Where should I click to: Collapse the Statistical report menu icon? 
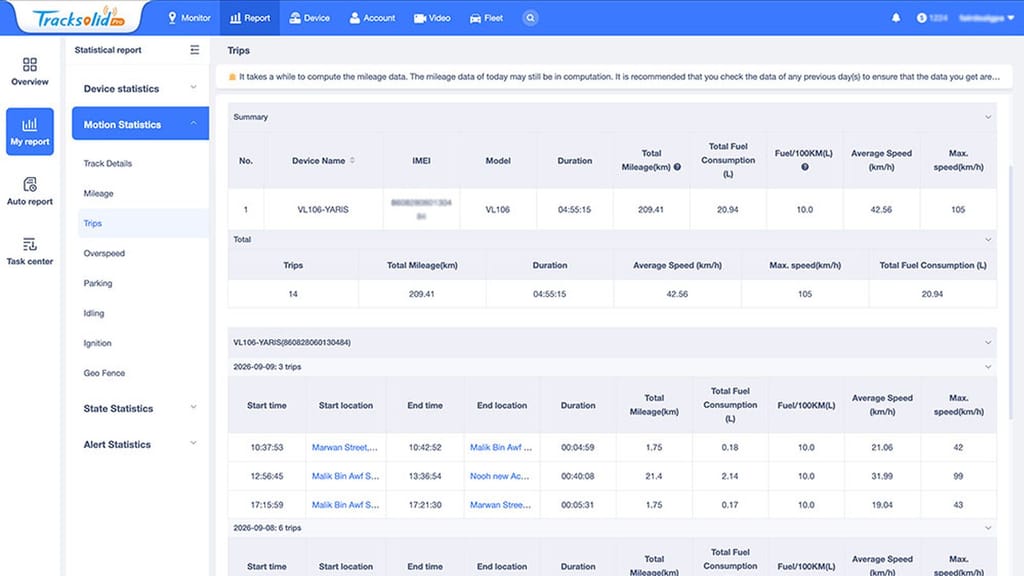[x=195, y=50]
